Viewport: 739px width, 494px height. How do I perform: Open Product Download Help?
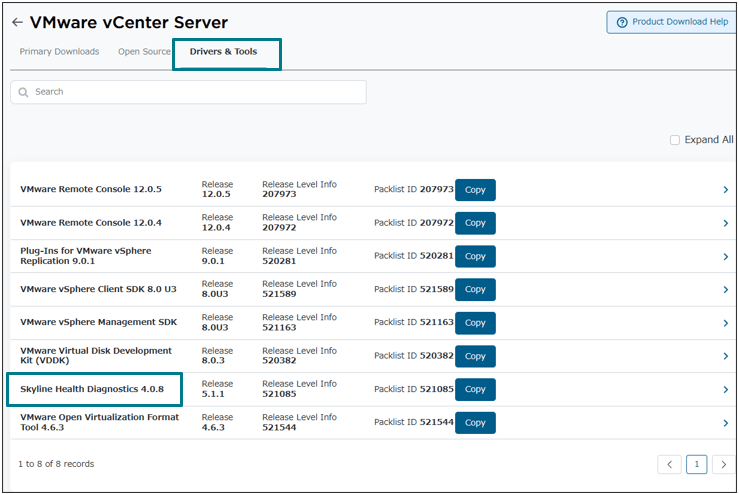670,22
